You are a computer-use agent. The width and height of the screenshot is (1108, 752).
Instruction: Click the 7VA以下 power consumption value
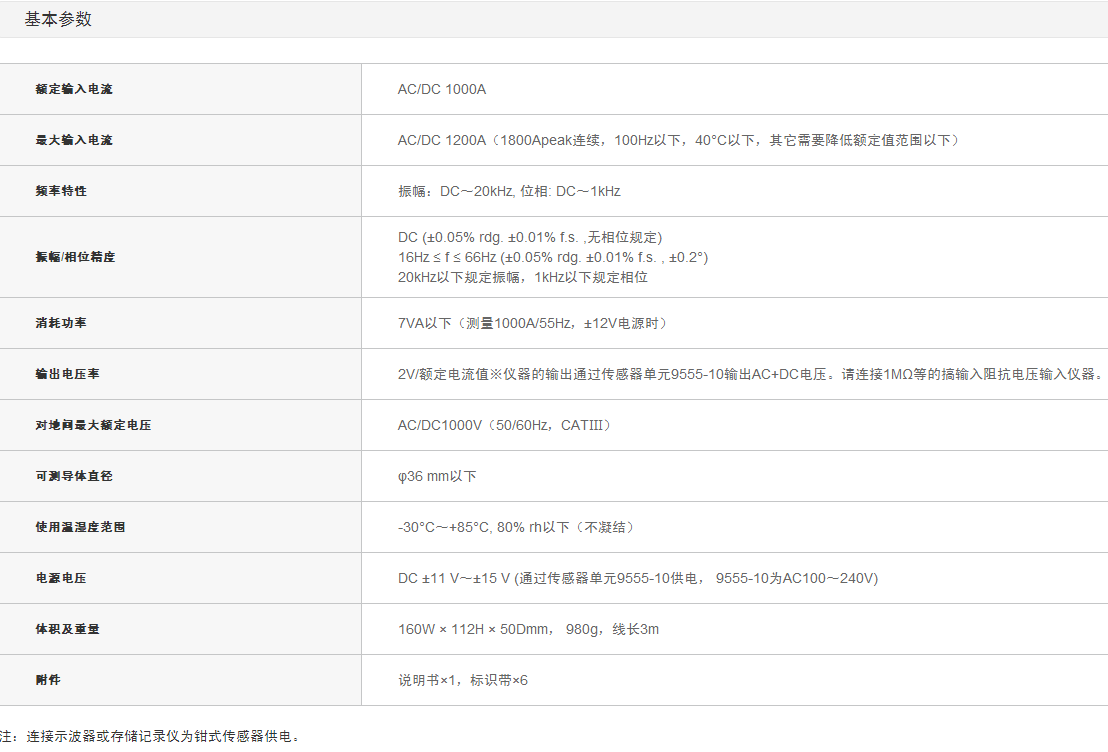pyautogui.click(x=532, y=323)
